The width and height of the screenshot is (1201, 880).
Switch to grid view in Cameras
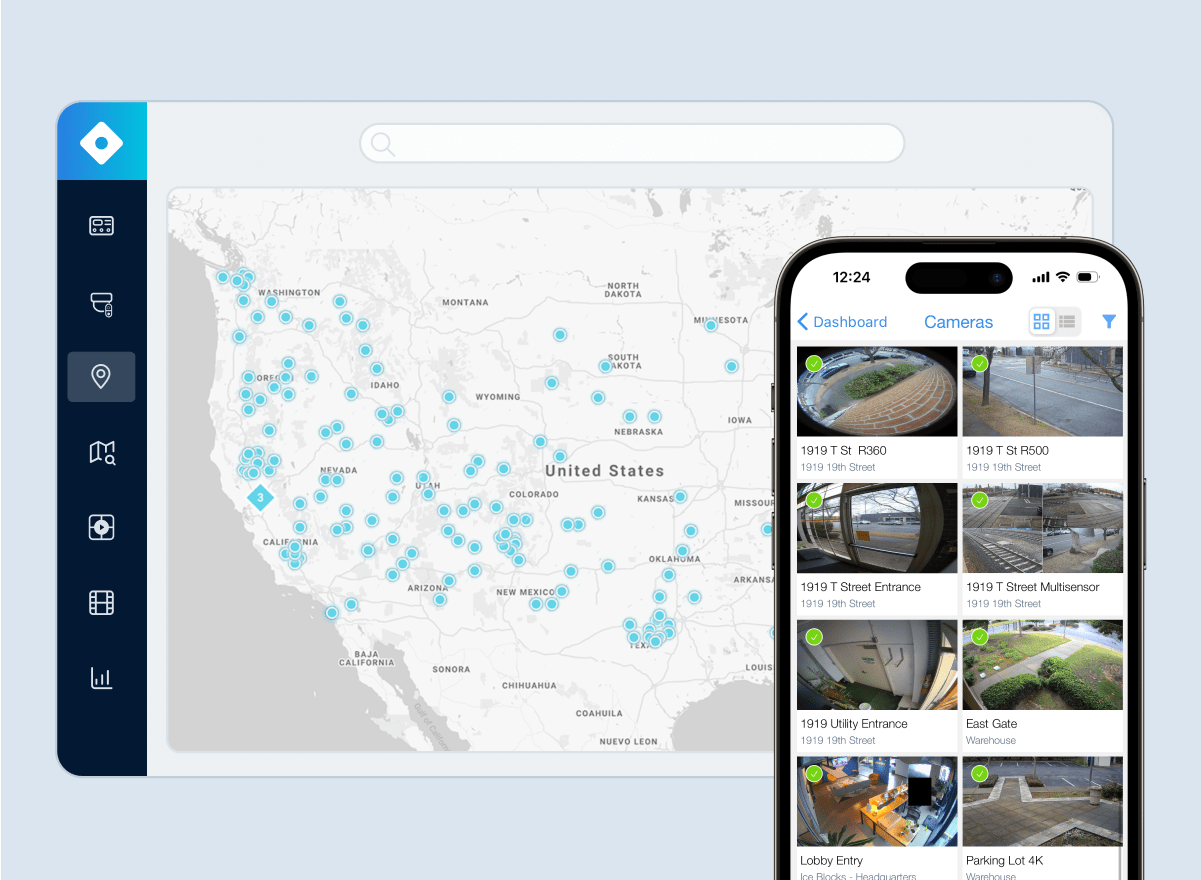tap(1042, 321)
